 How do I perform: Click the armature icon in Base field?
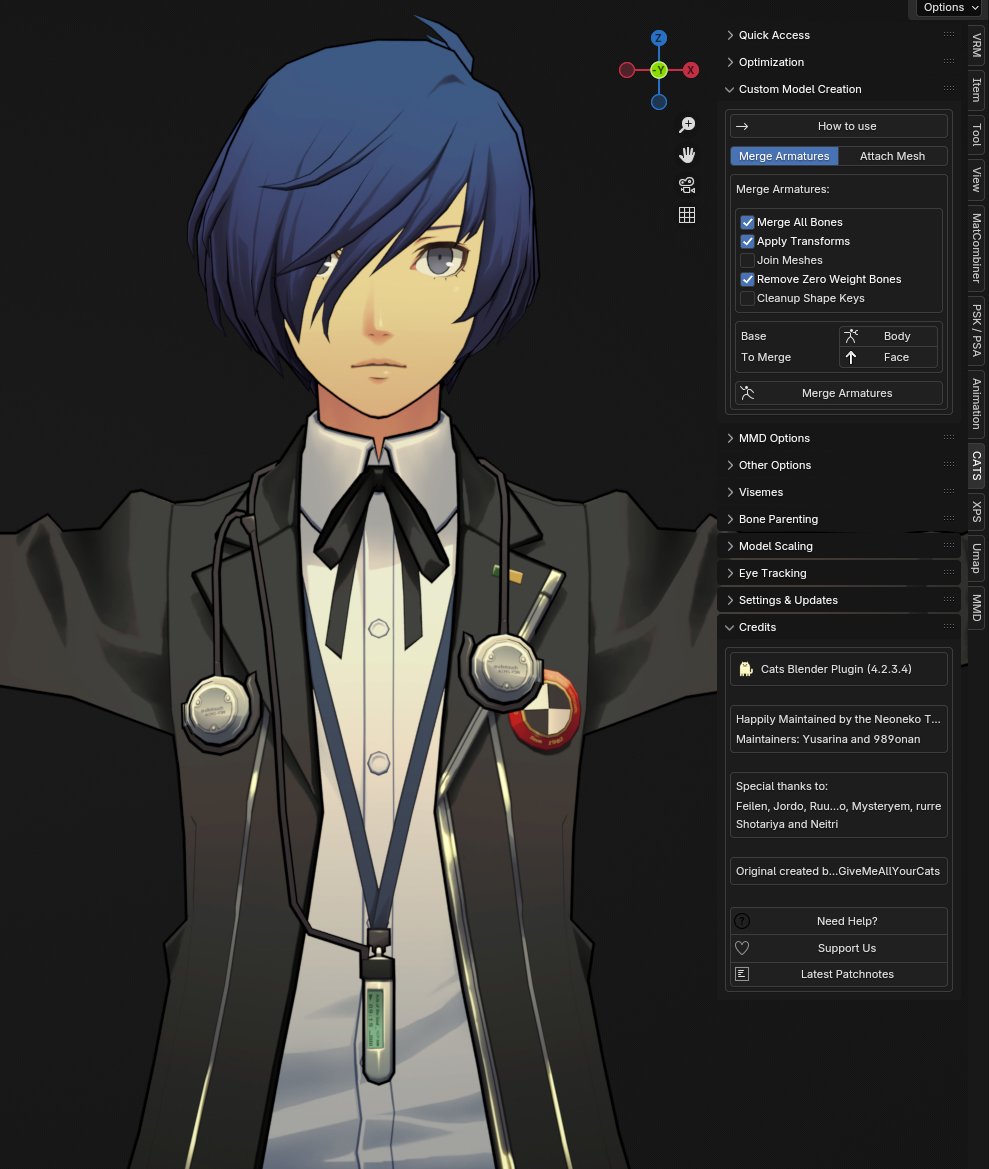point(851,336)
